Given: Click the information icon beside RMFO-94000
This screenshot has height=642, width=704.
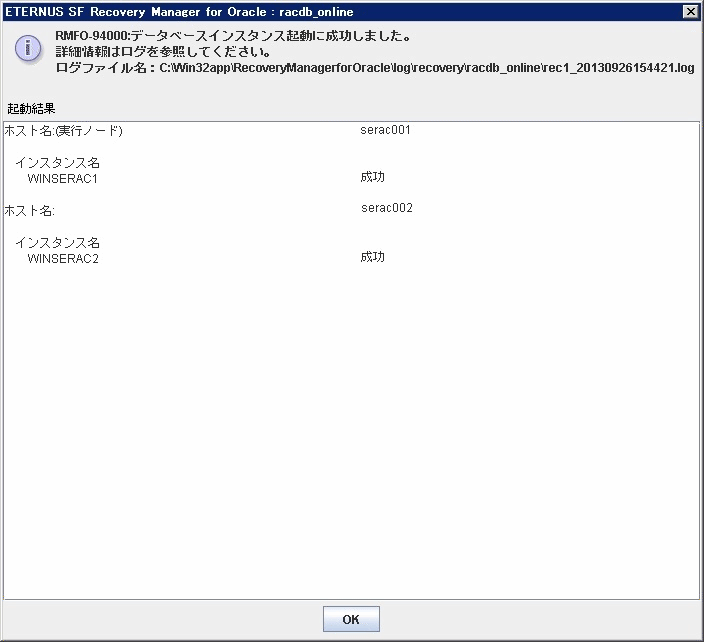Looking at the screenshot, I should 28,48.
